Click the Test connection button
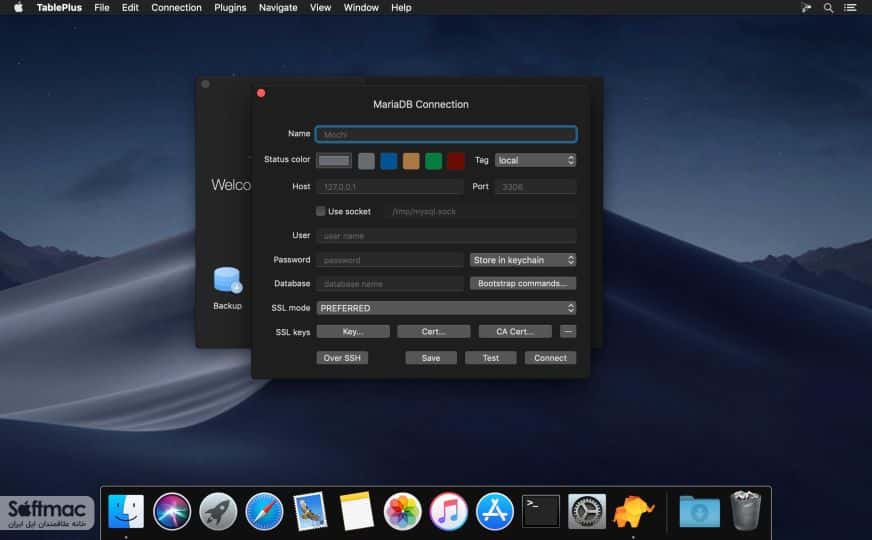The image size is (872, 540). 490,358
